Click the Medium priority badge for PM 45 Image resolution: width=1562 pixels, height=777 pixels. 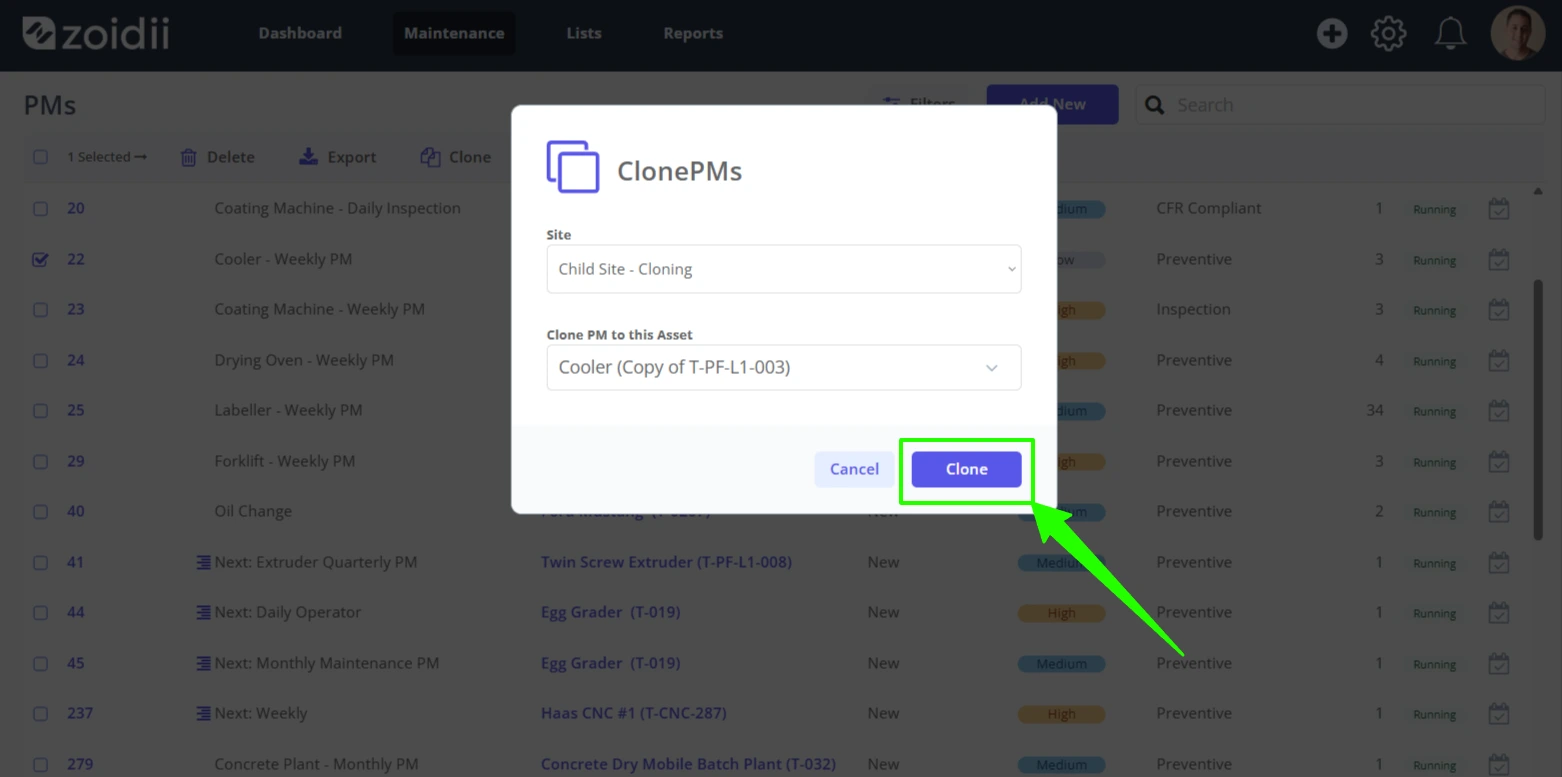pos(1061,663)
